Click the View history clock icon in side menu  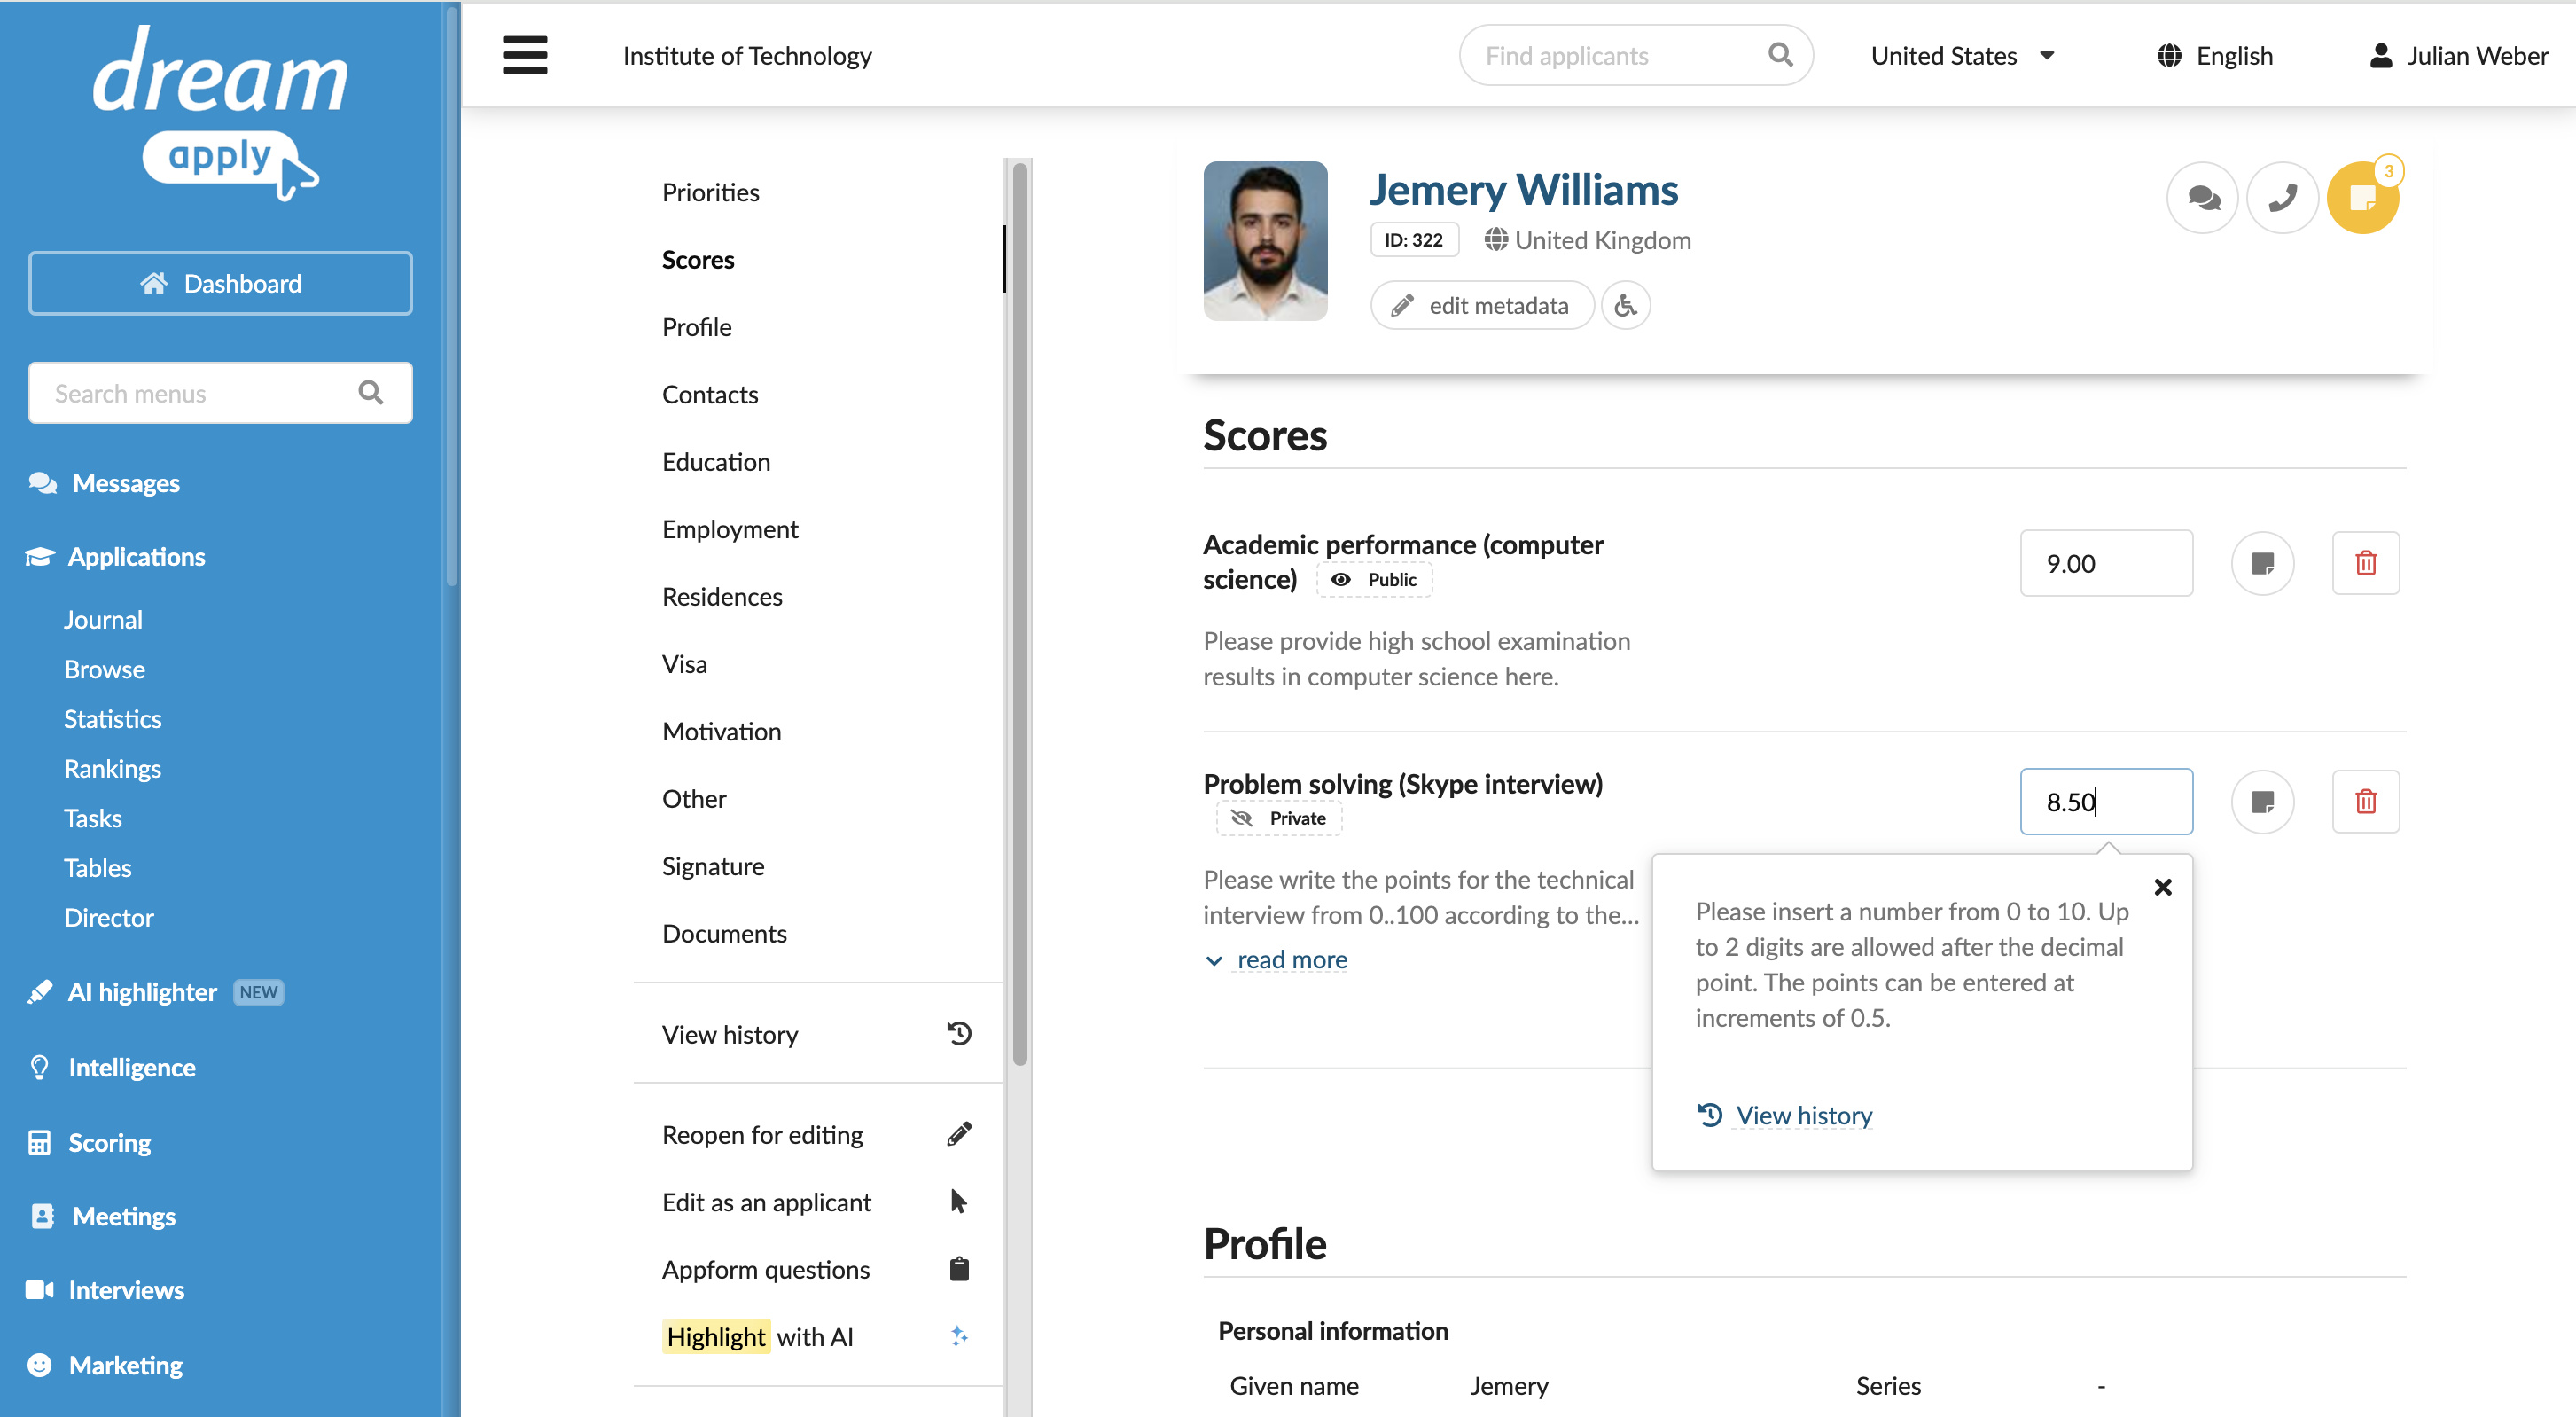959,1033
